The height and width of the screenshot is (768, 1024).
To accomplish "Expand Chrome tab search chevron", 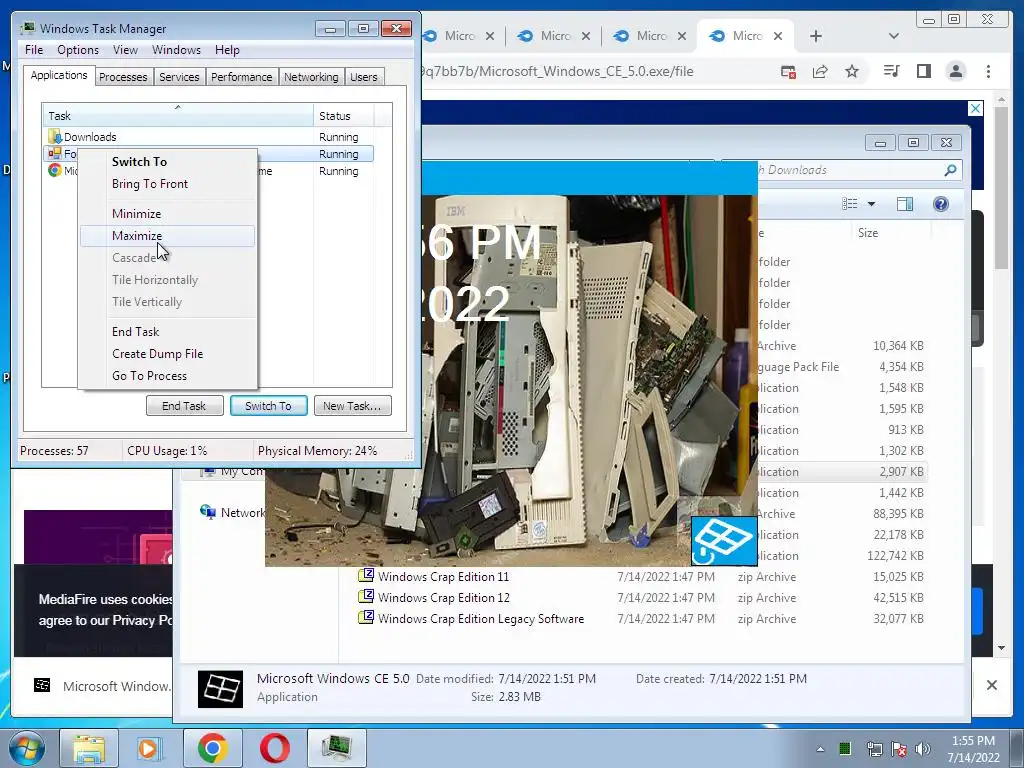I will click(893, 36).
